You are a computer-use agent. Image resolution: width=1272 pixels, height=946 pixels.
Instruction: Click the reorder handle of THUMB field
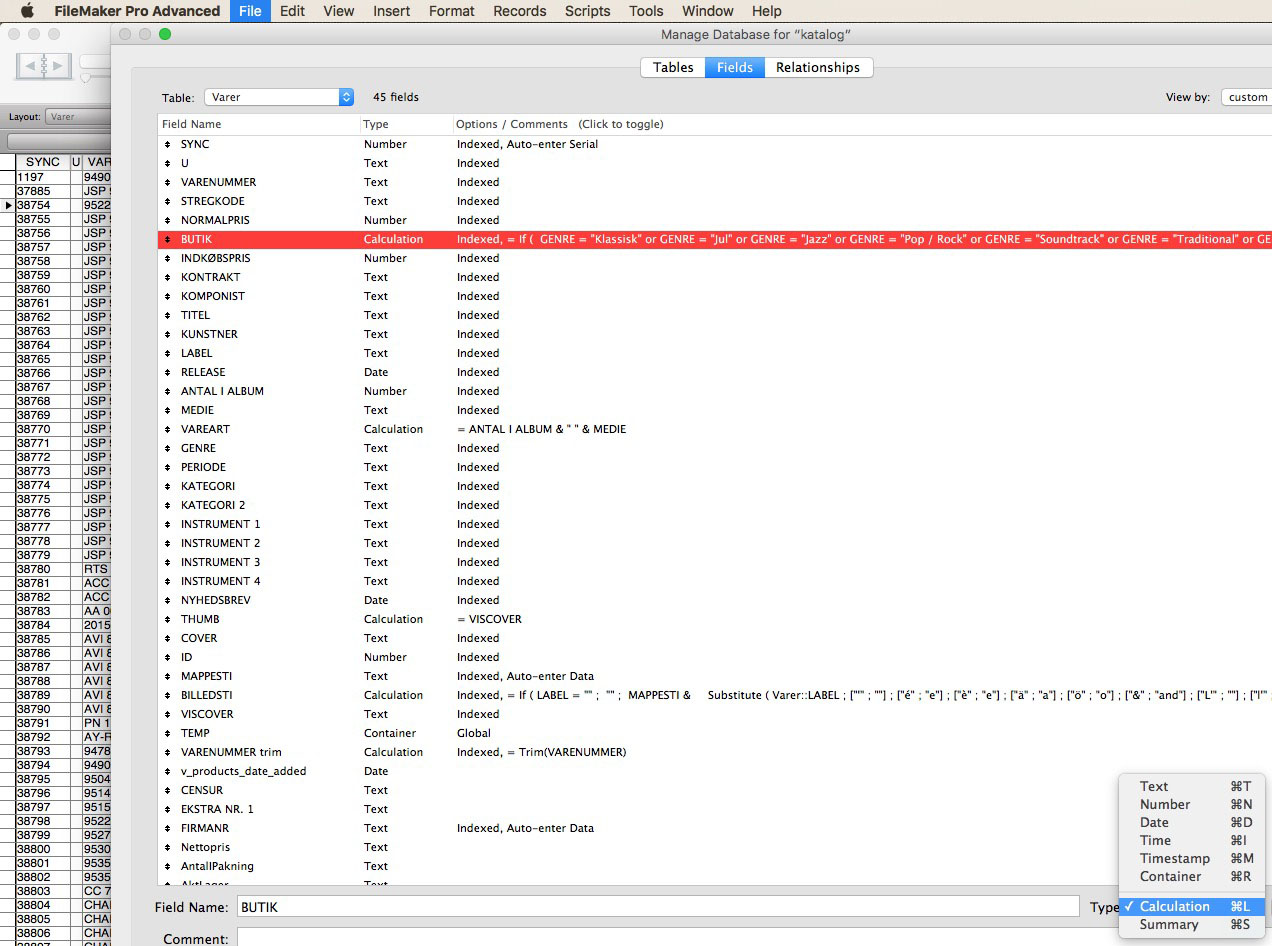tap(168, 619)
